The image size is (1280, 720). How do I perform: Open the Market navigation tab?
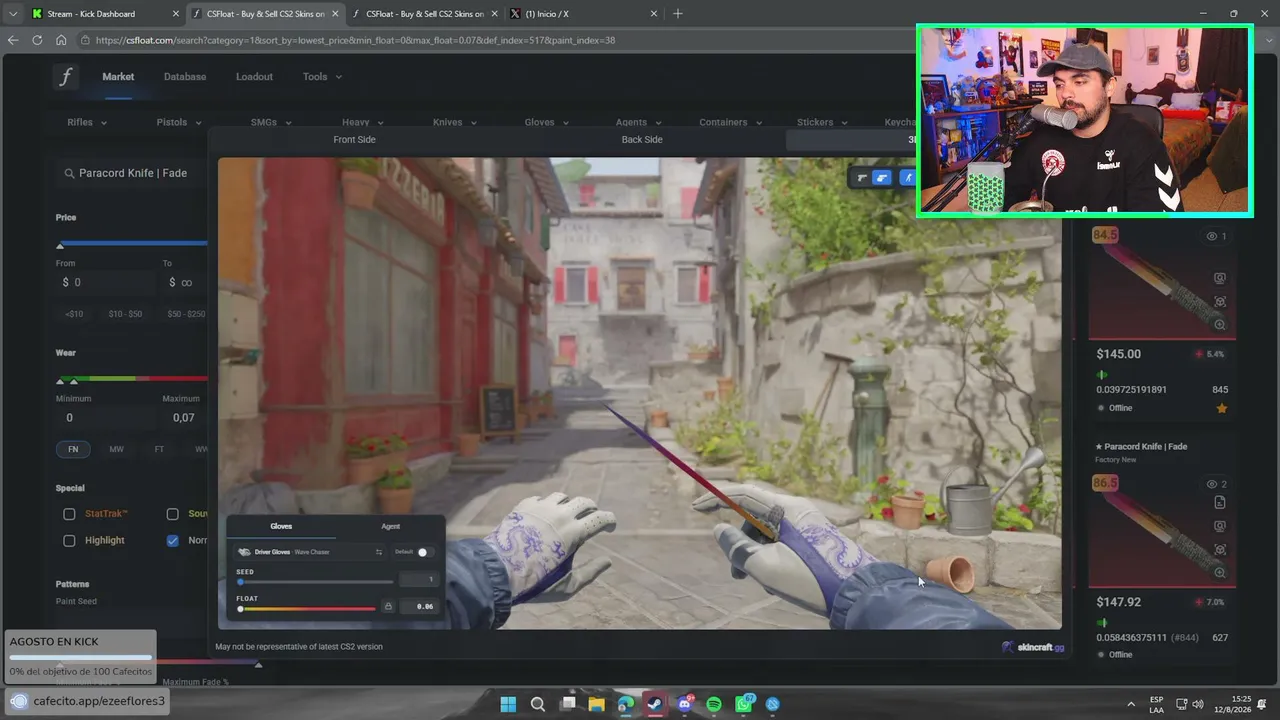pos(118,77)
